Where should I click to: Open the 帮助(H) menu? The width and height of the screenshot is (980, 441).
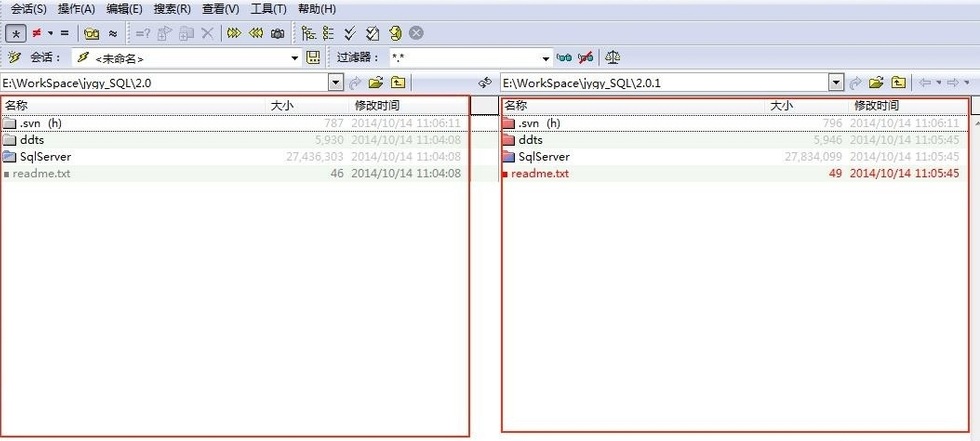317,9
